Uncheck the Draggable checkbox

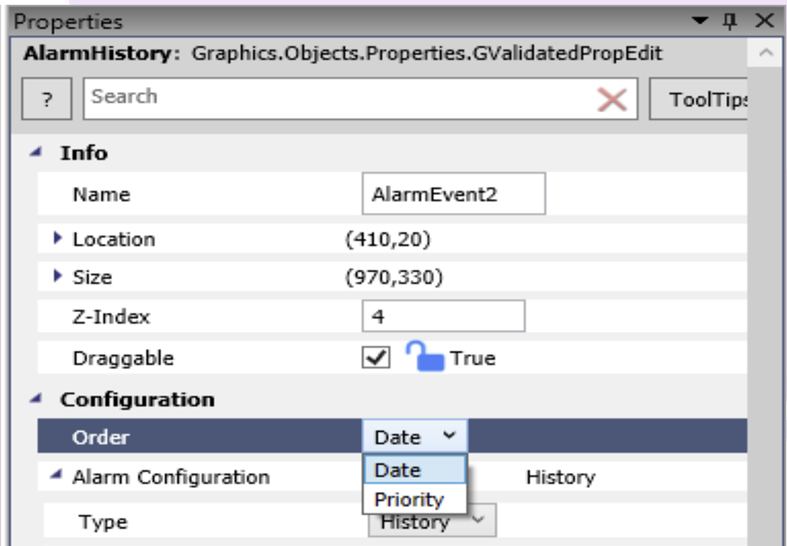[x=376, y=358]
